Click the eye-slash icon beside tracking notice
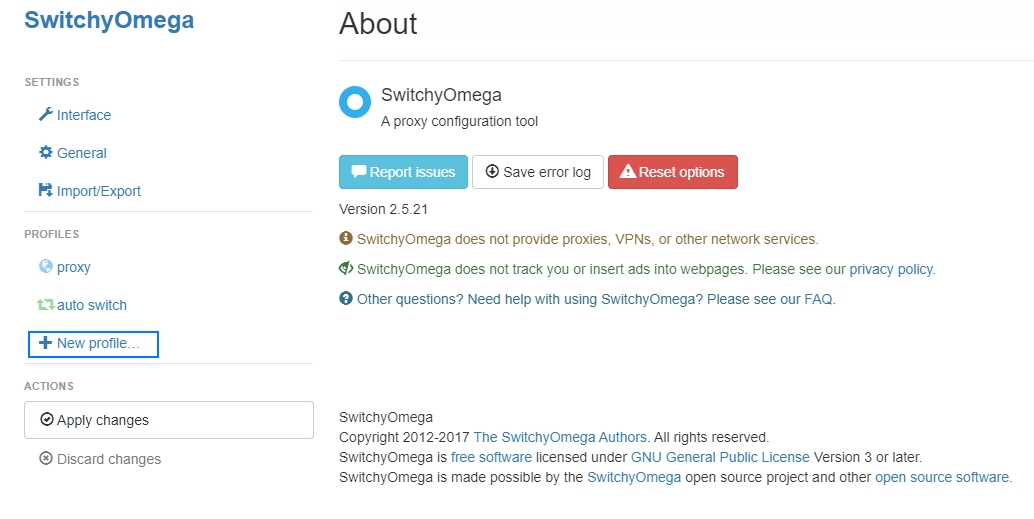1034x519 pixels. pyautogui.click(x=346, y=269)
